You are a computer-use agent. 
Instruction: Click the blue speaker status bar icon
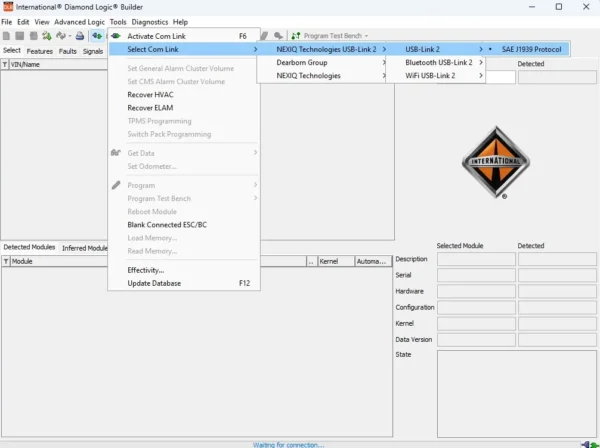tap(585, 445)
